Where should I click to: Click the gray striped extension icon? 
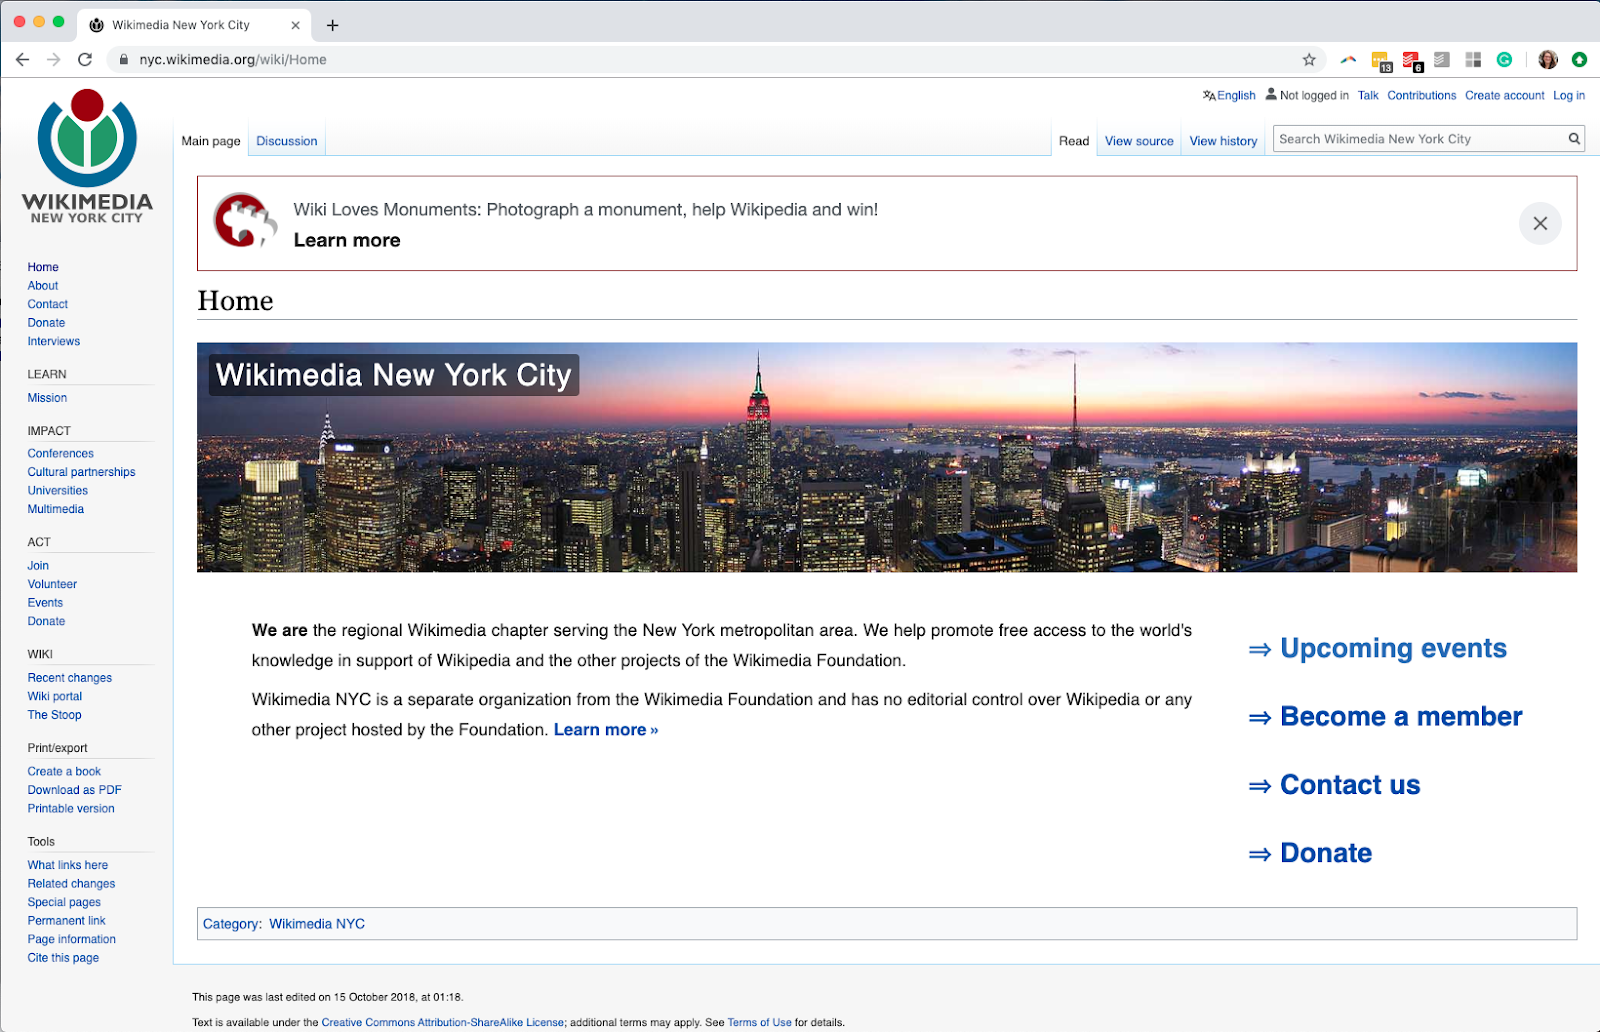[x=1442, y=59]
